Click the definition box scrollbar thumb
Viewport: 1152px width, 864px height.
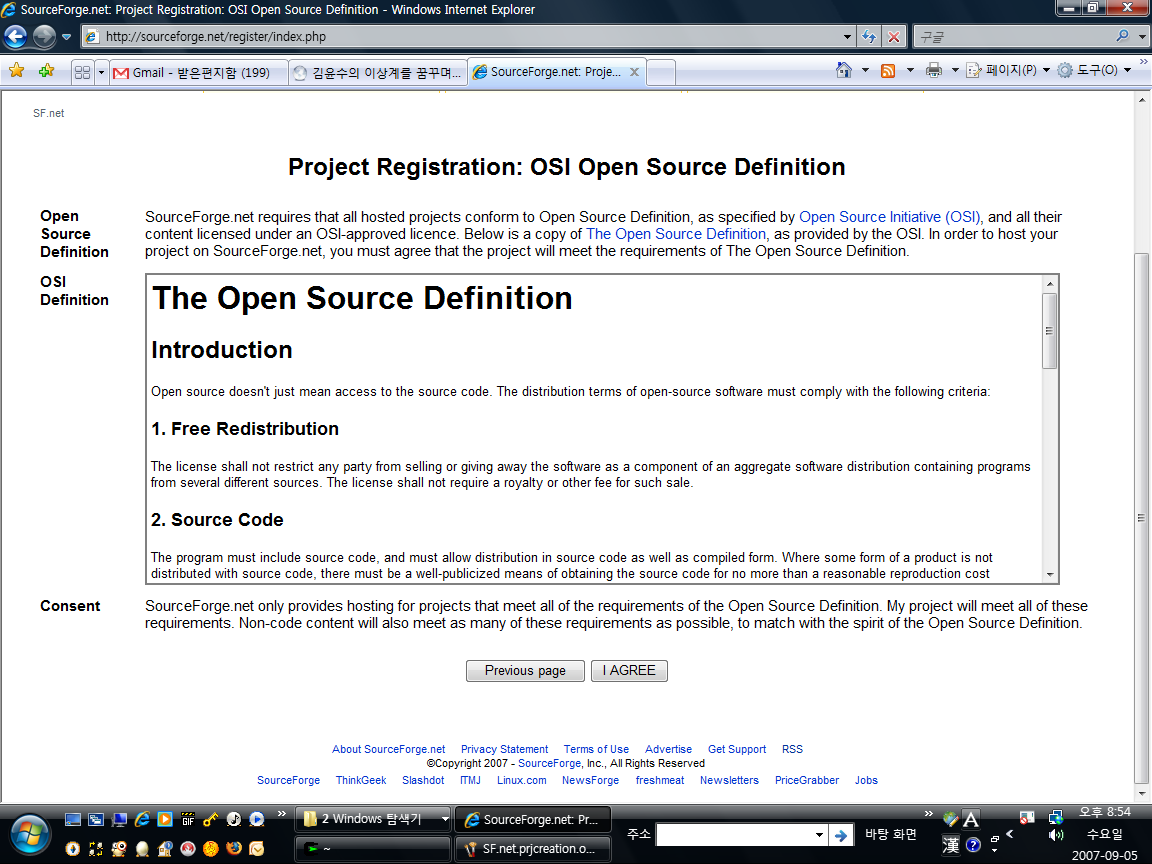tap(1049, 331)
